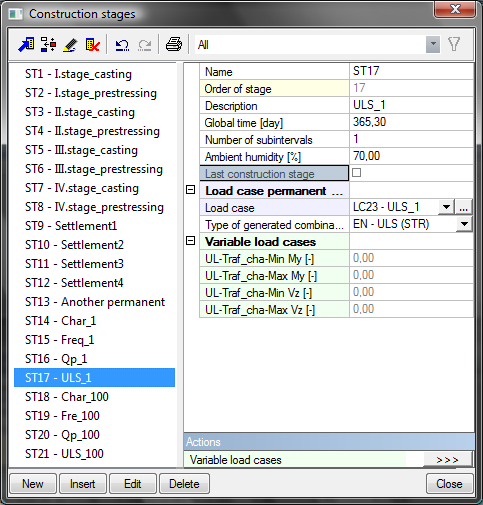Click the delete icon with red X

[x=93, y=45]
